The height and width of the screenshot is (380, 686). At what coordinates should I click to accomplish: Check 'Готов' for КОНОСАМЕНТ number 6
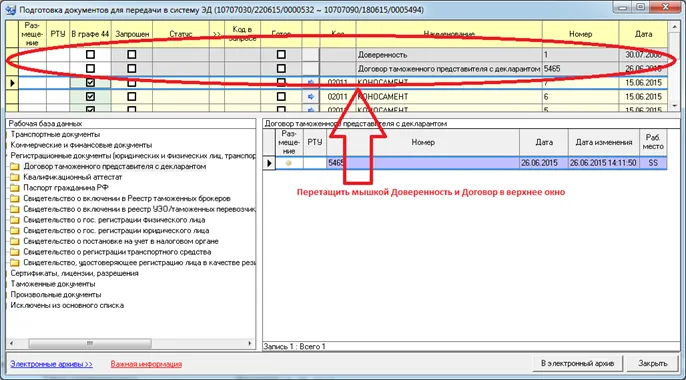[281, 97]
